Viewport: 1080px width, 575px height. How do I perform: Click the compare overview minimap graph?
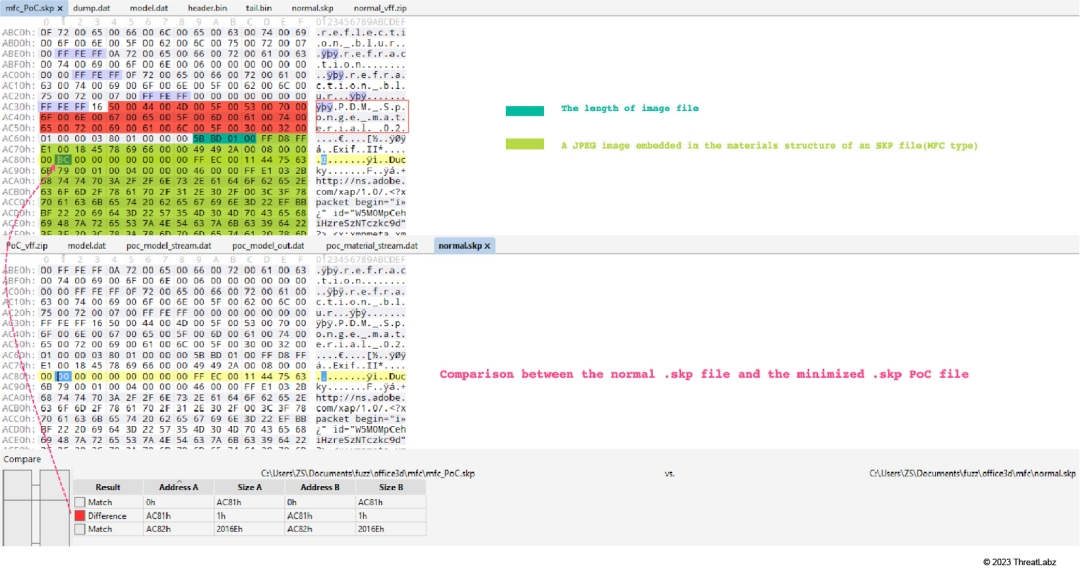[x=35, y=510]
